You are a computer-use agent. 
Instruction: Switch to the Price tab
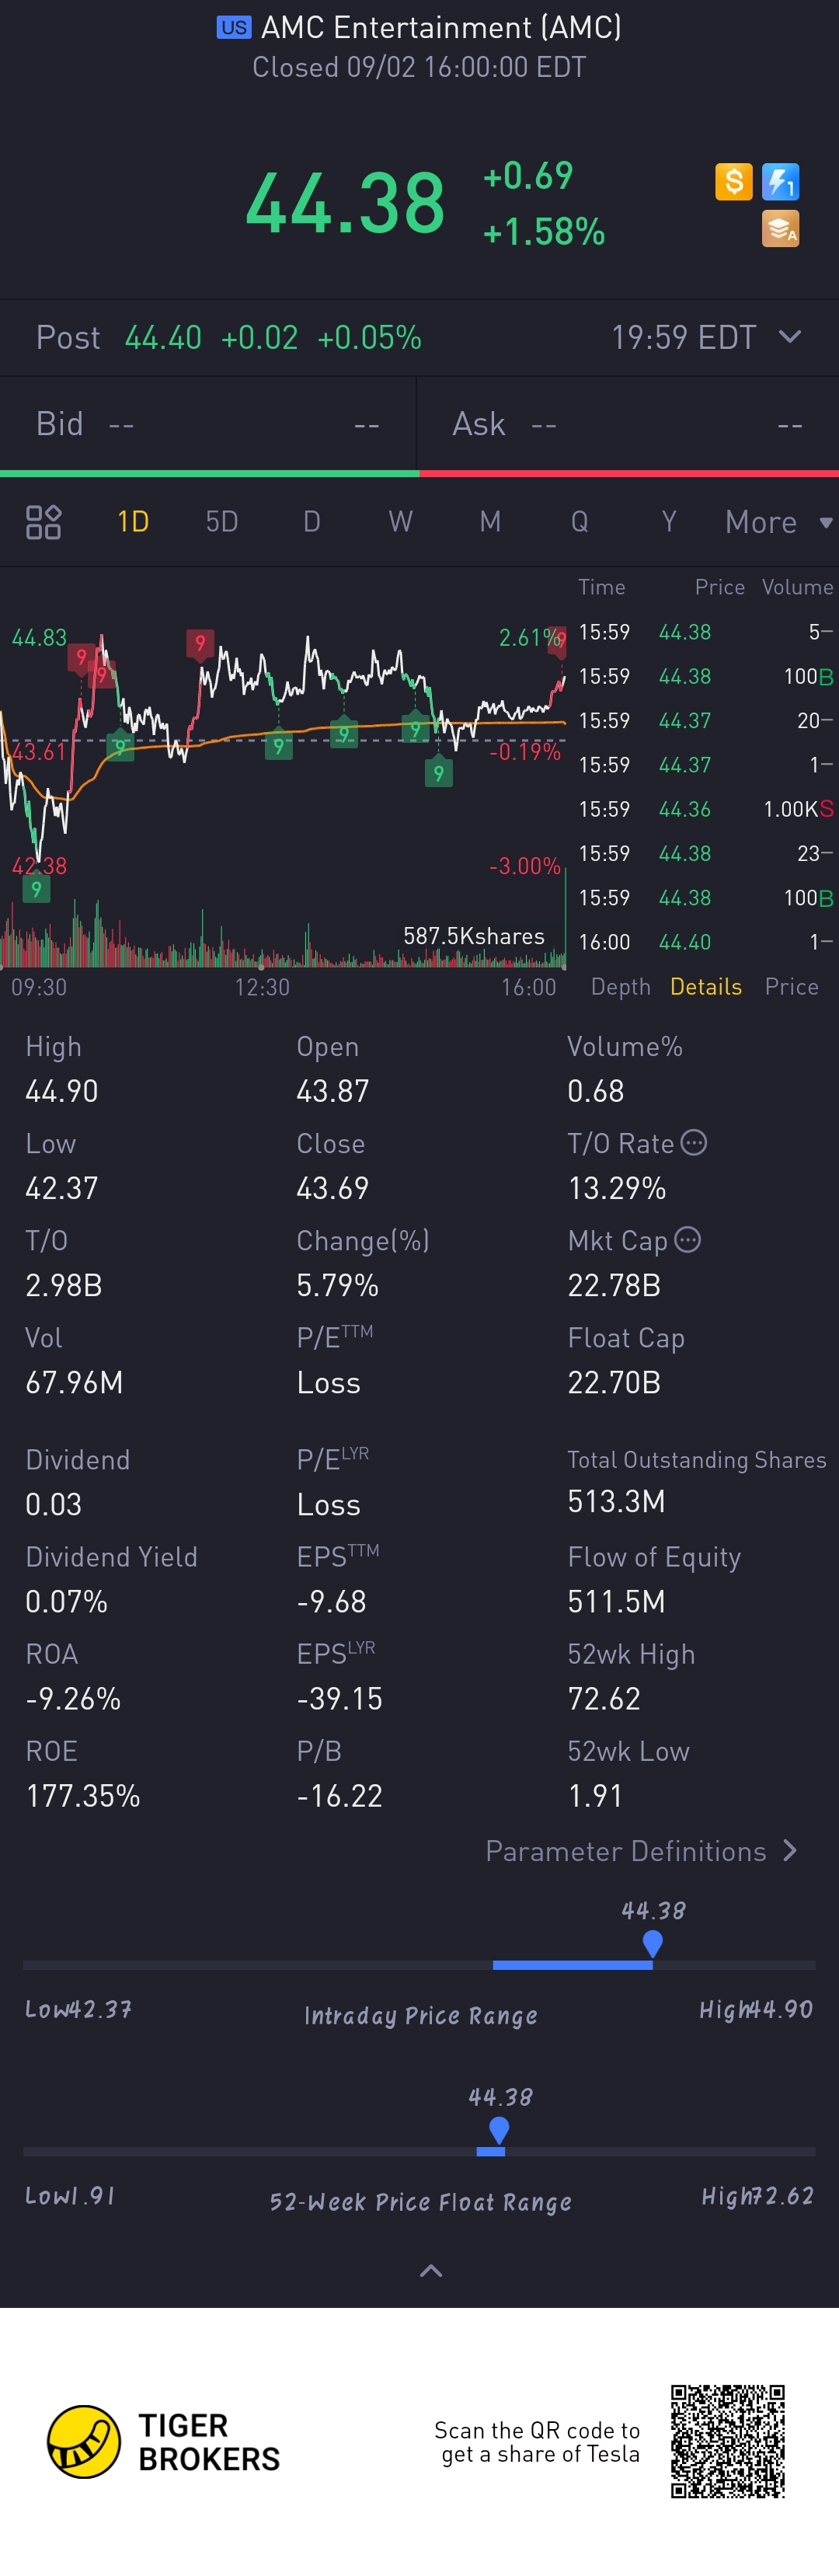(792, 987)
